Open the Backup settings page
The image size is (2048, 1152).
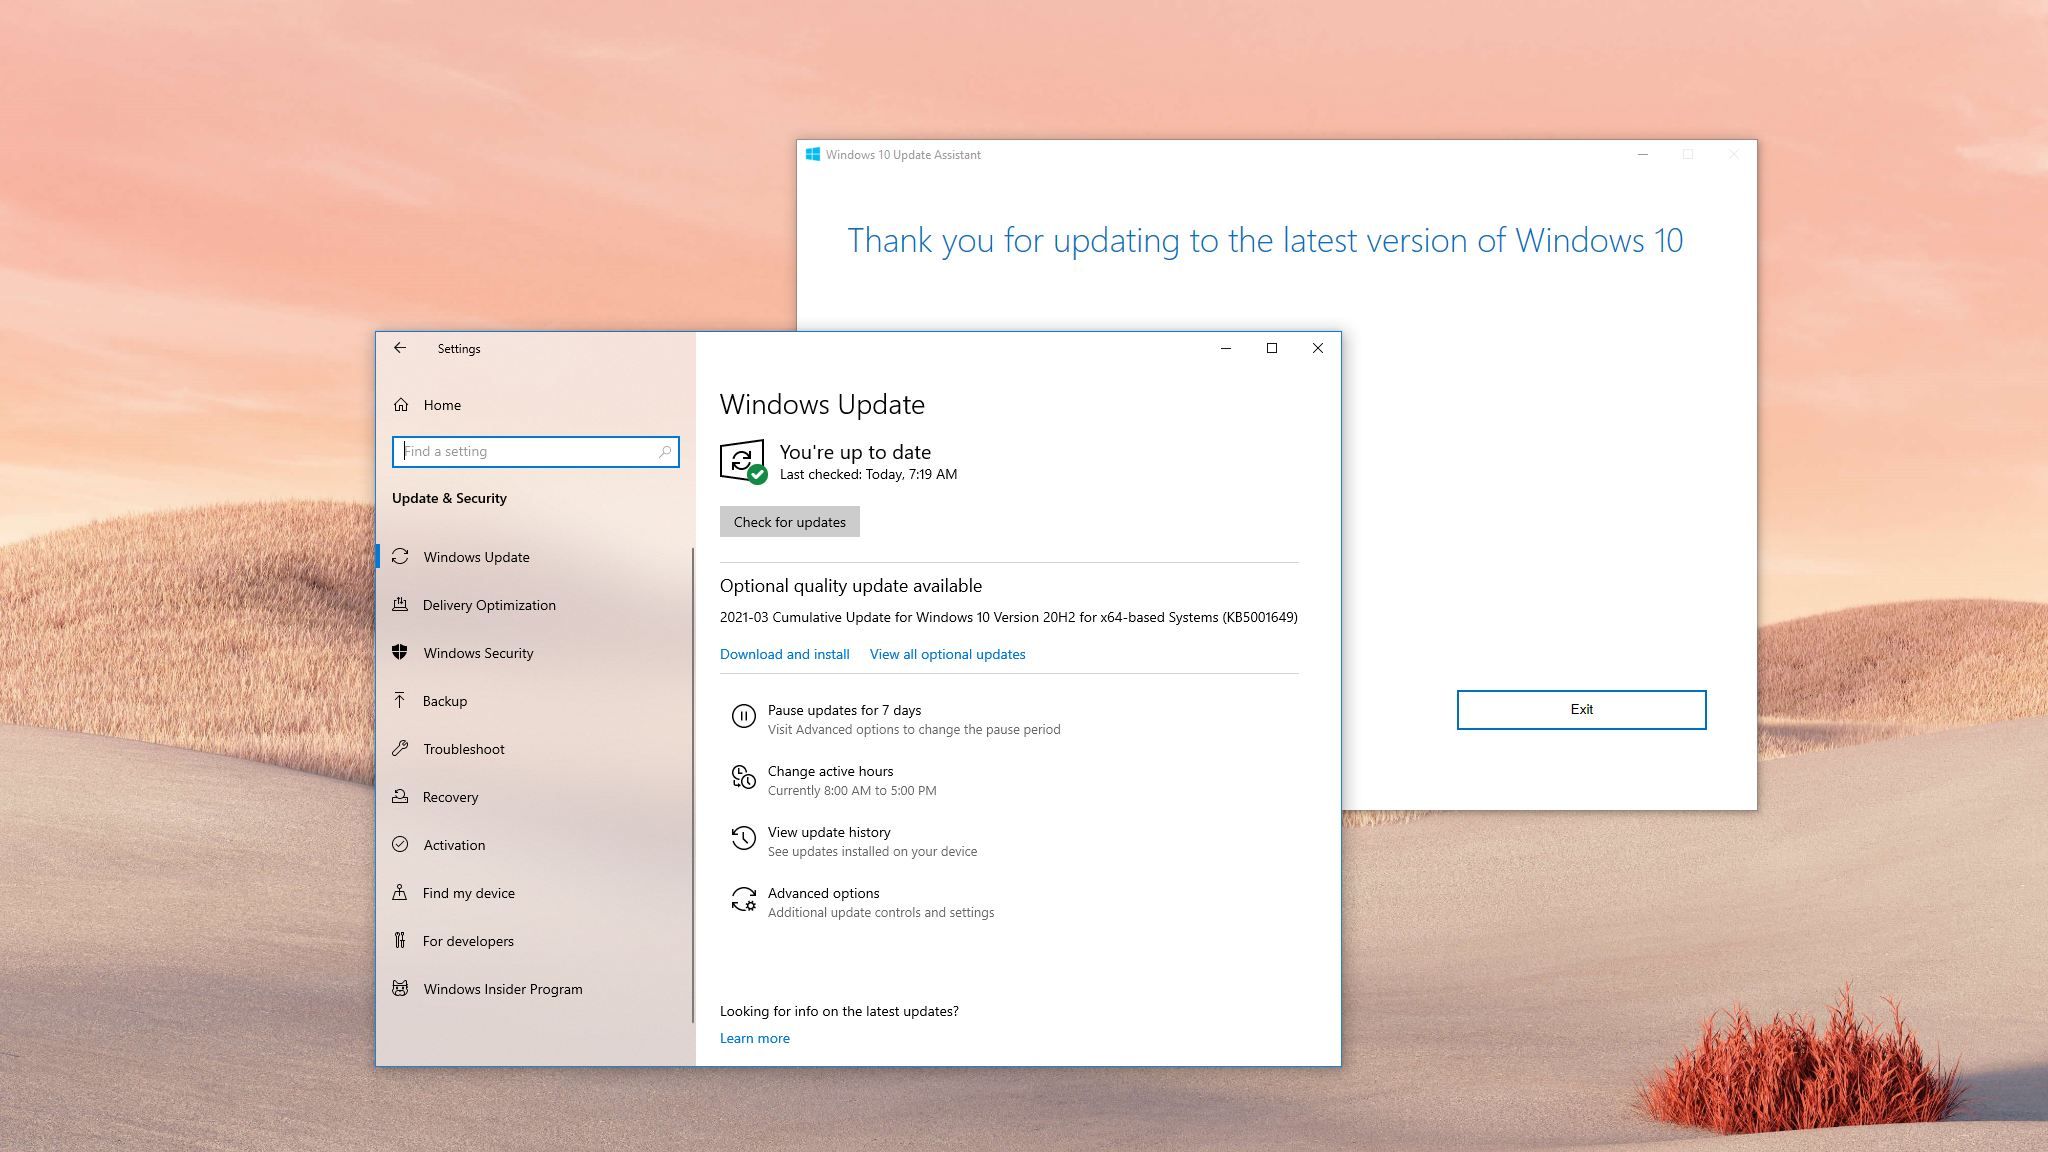(x=444, y=701)
